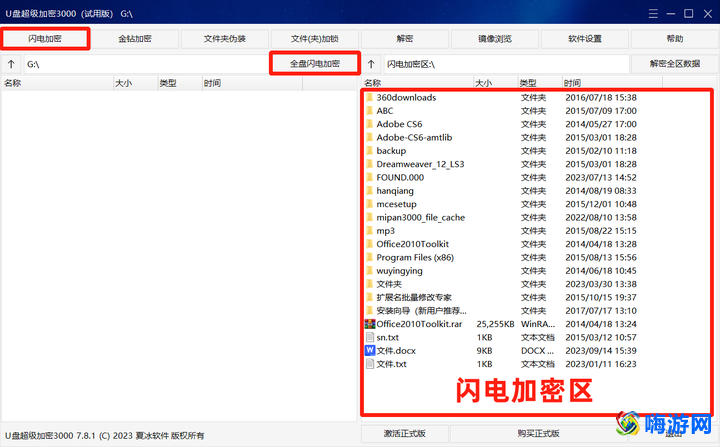Click 购买正式版 button
Screen dimensions: 720x447
538,433
